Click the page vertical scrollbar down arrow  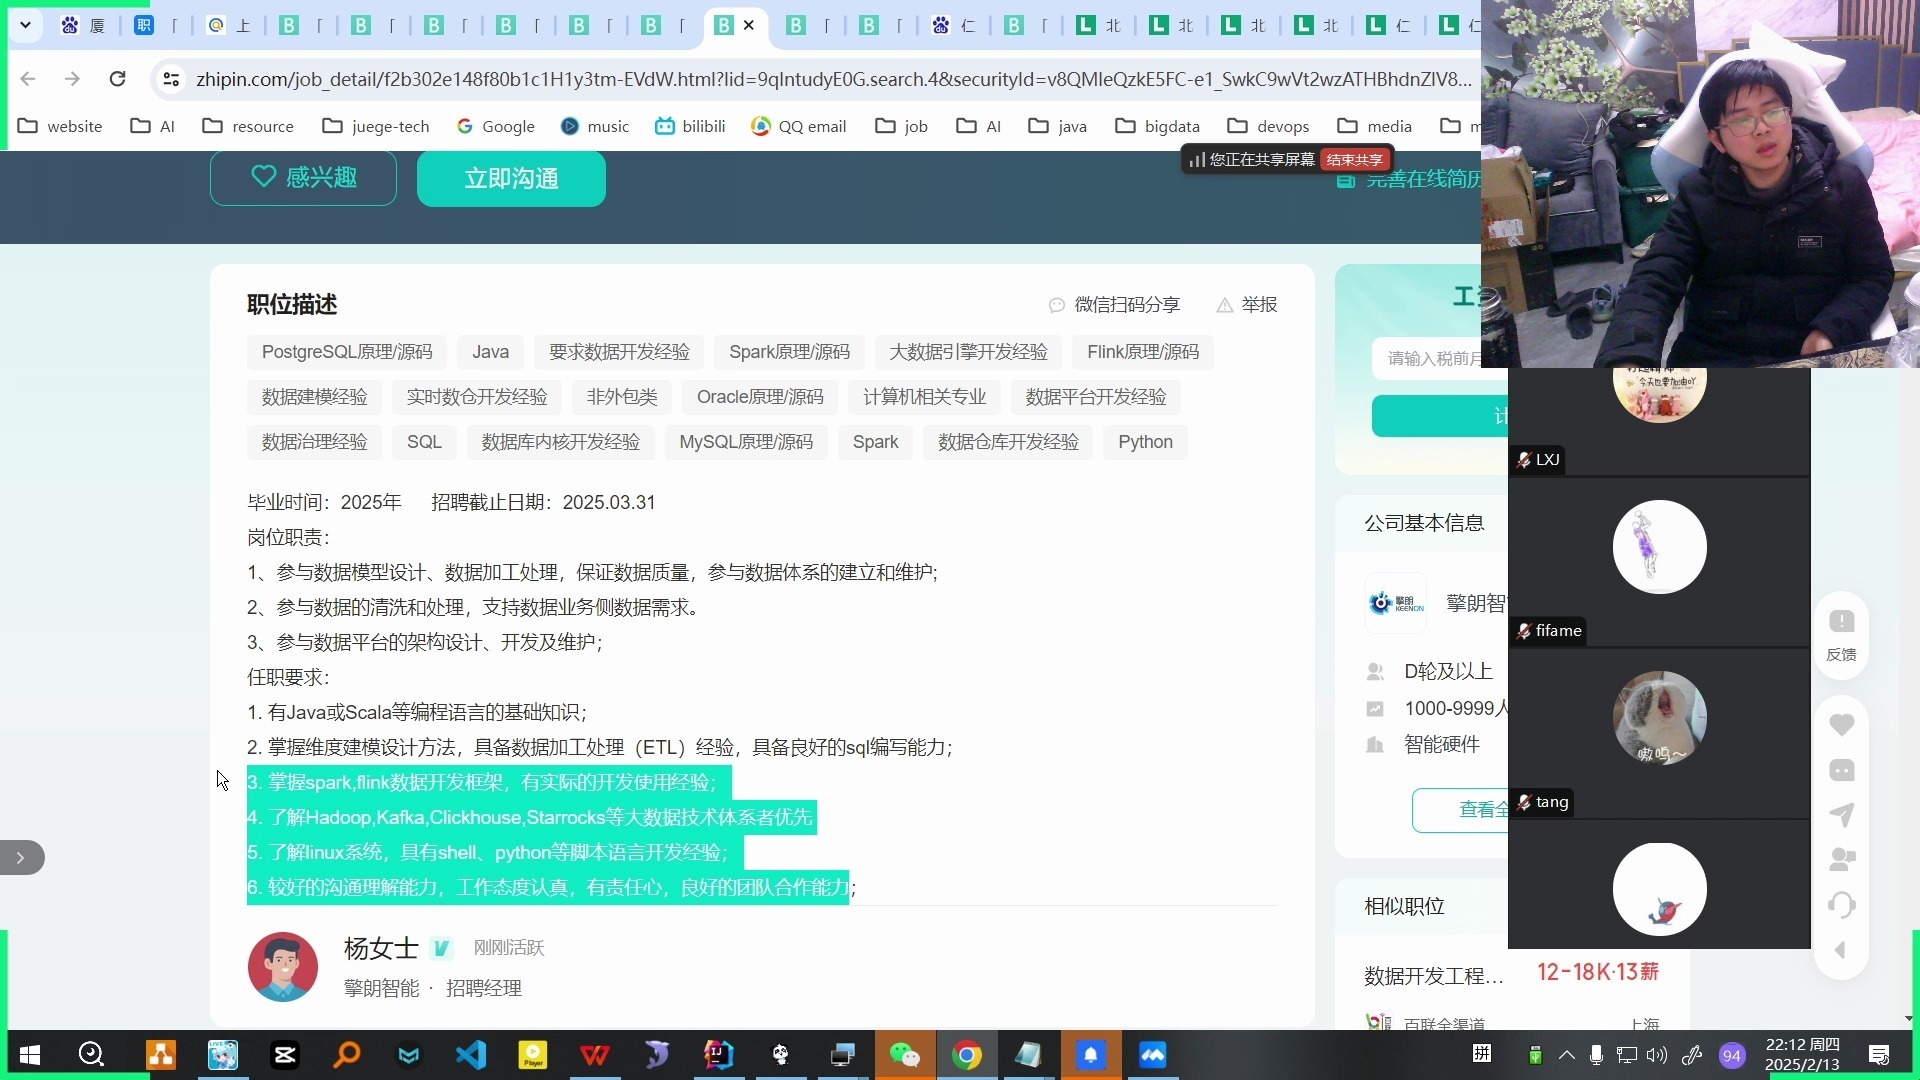coord(1909,1019)
